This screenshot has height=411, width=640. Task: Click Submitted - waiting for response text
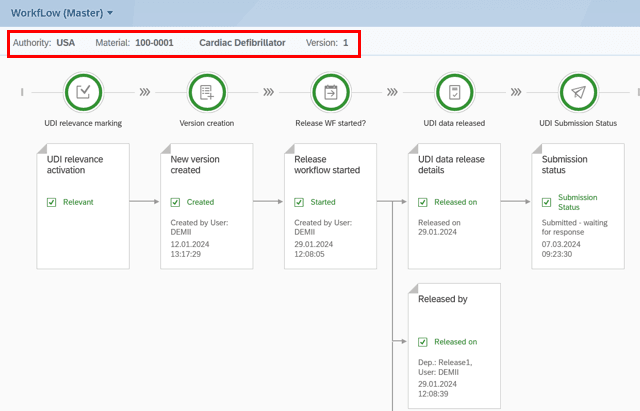(574, 227)
